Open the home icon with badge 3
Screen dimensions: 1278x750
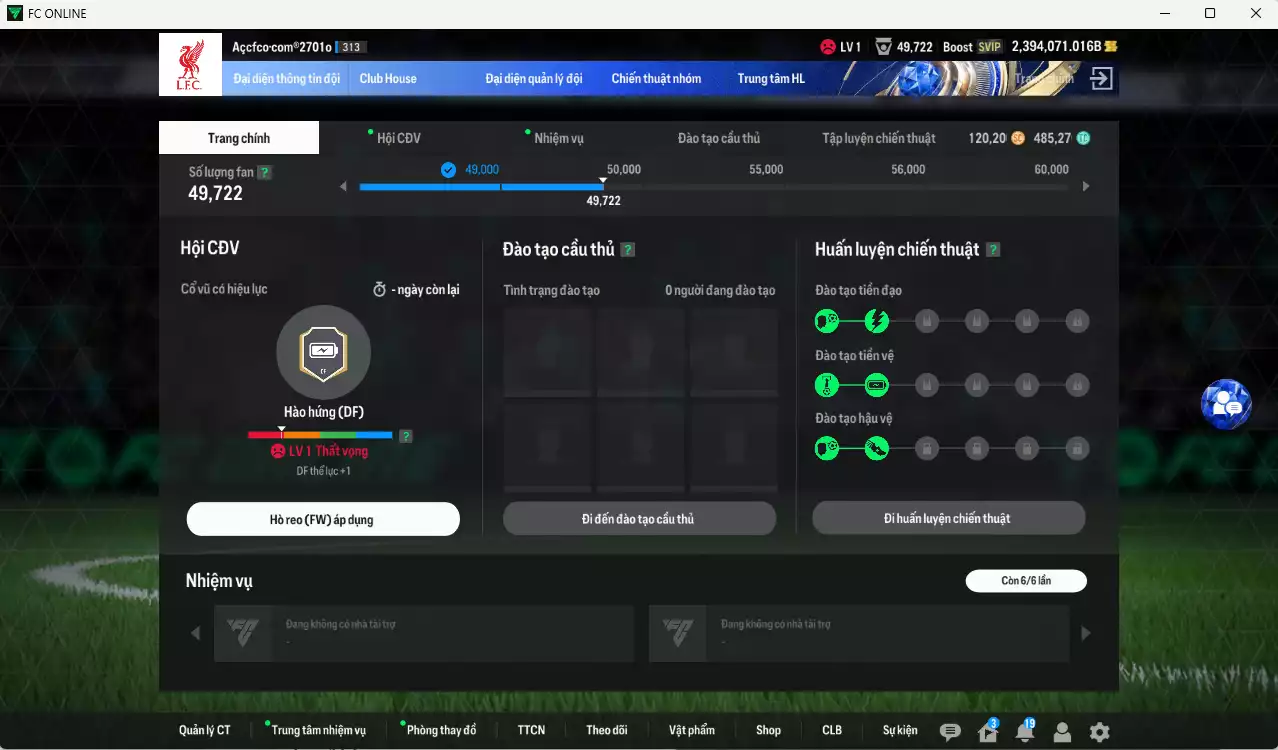click(x=988, y=732)
